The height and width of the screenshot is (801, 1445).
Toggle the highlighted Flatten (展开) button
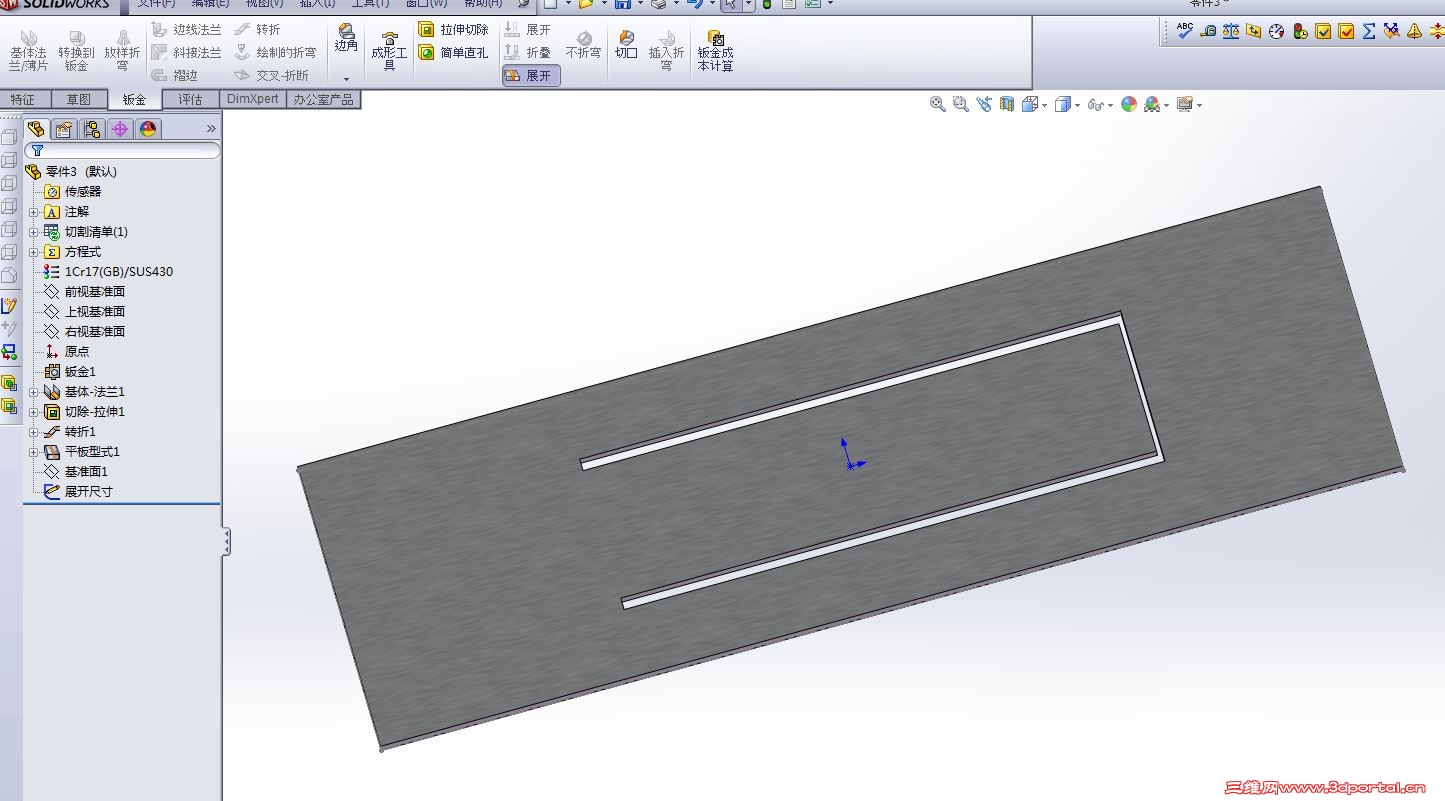tap(531, 76)
